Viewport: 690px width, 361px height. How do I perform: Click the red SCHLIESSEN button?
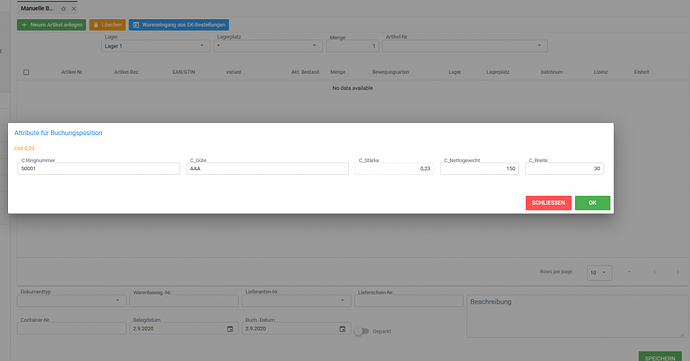pyautogui.click(x=548, y=203)
